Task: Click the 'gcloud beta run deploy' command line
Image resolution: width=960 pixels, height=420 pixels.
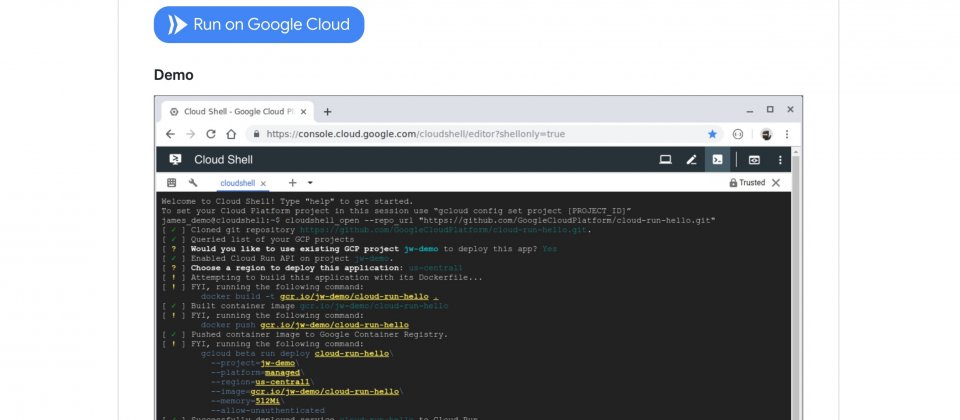Action: [x=297, y=353]
